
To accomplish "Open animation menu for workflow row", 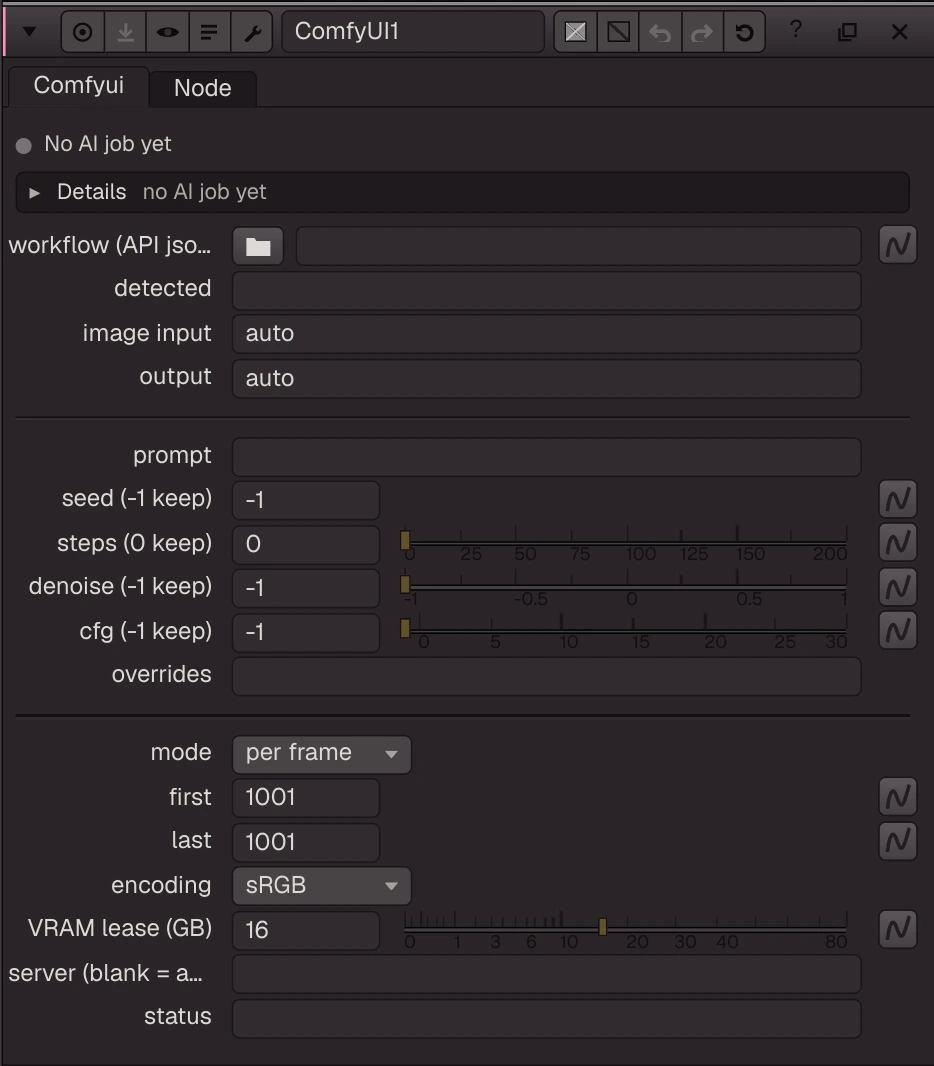I will (897, 245).
